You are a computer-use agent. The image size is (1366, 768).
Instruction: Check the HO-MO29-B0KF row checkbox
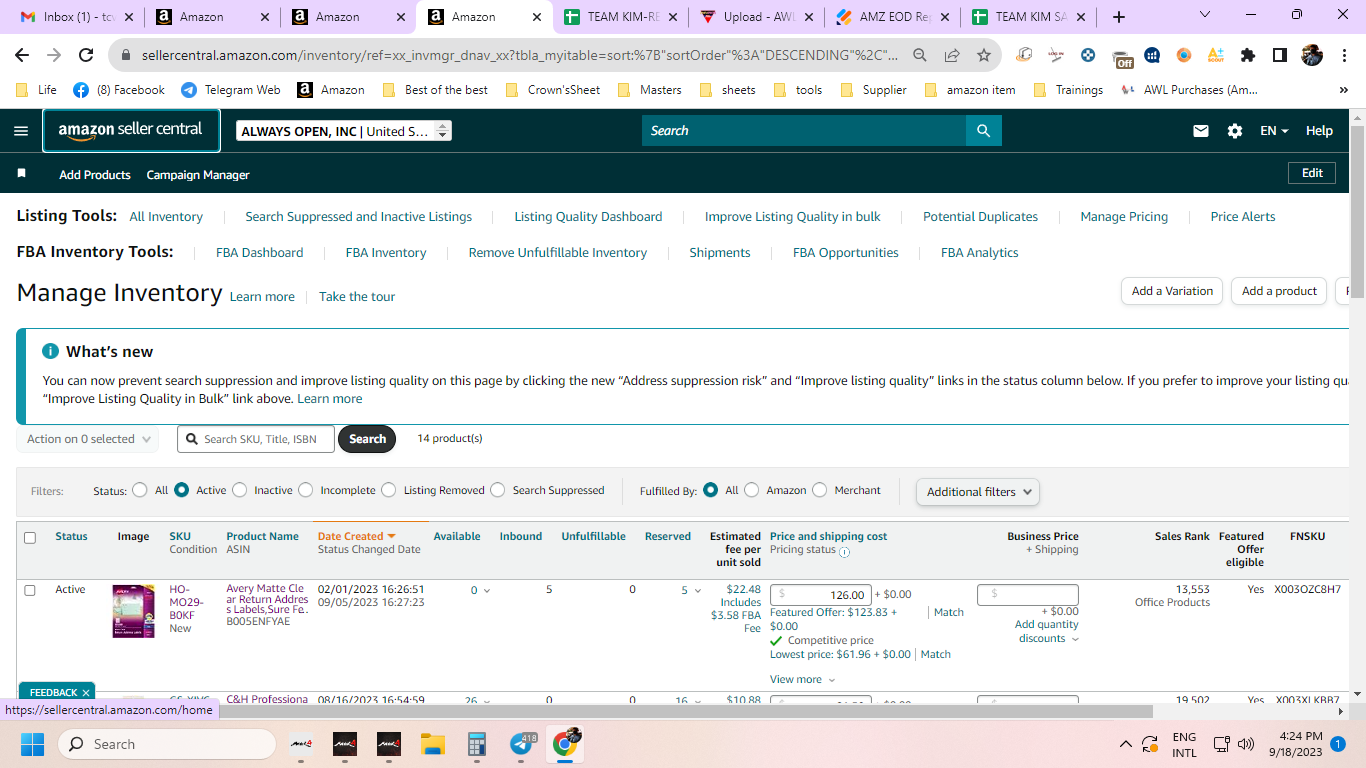[30, 590]
